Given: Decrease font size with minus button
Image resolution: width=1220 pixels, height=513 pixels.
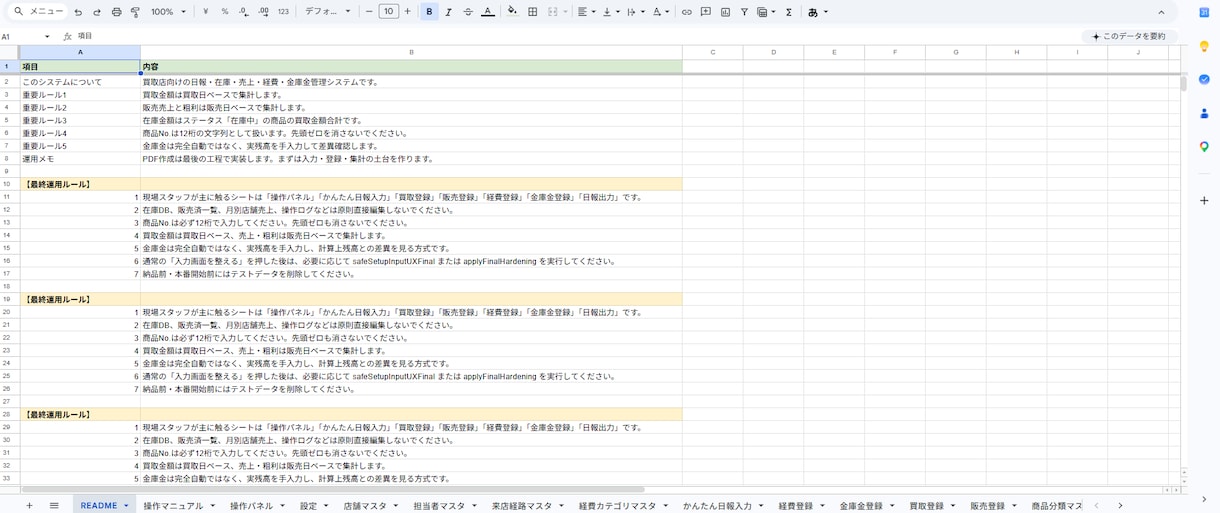Looking at the screenshot, I should (x=369, y=12).
